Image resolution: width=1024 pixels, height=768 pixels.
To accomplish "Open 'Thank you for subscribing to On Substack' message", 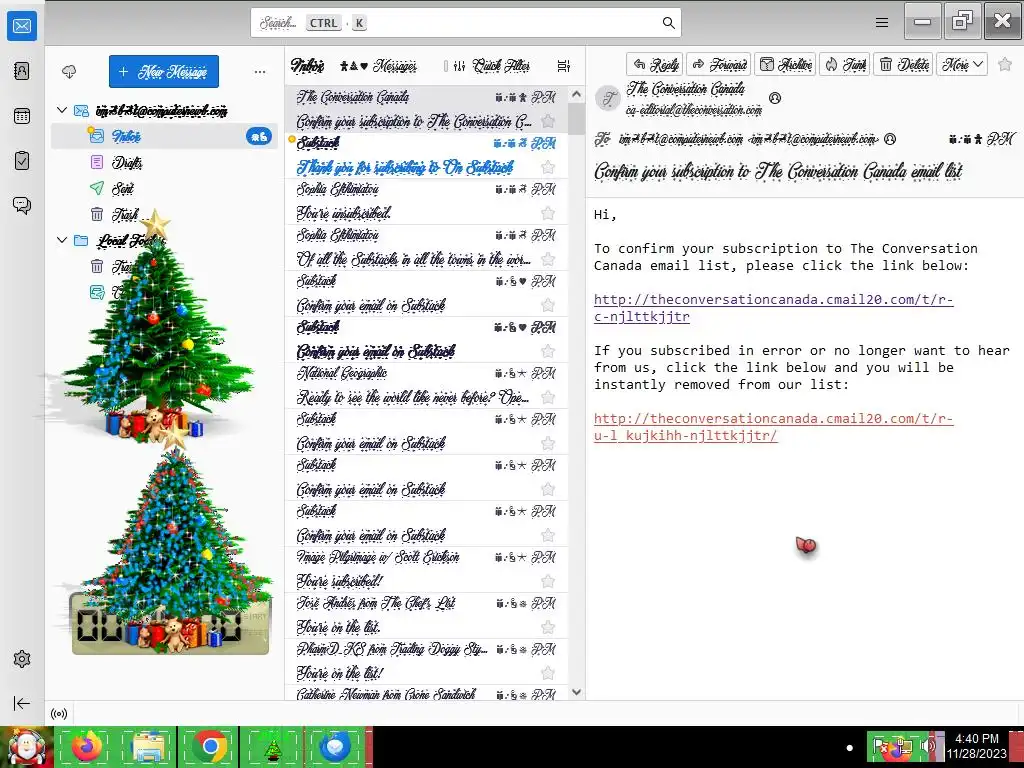I will click(426, 155).
